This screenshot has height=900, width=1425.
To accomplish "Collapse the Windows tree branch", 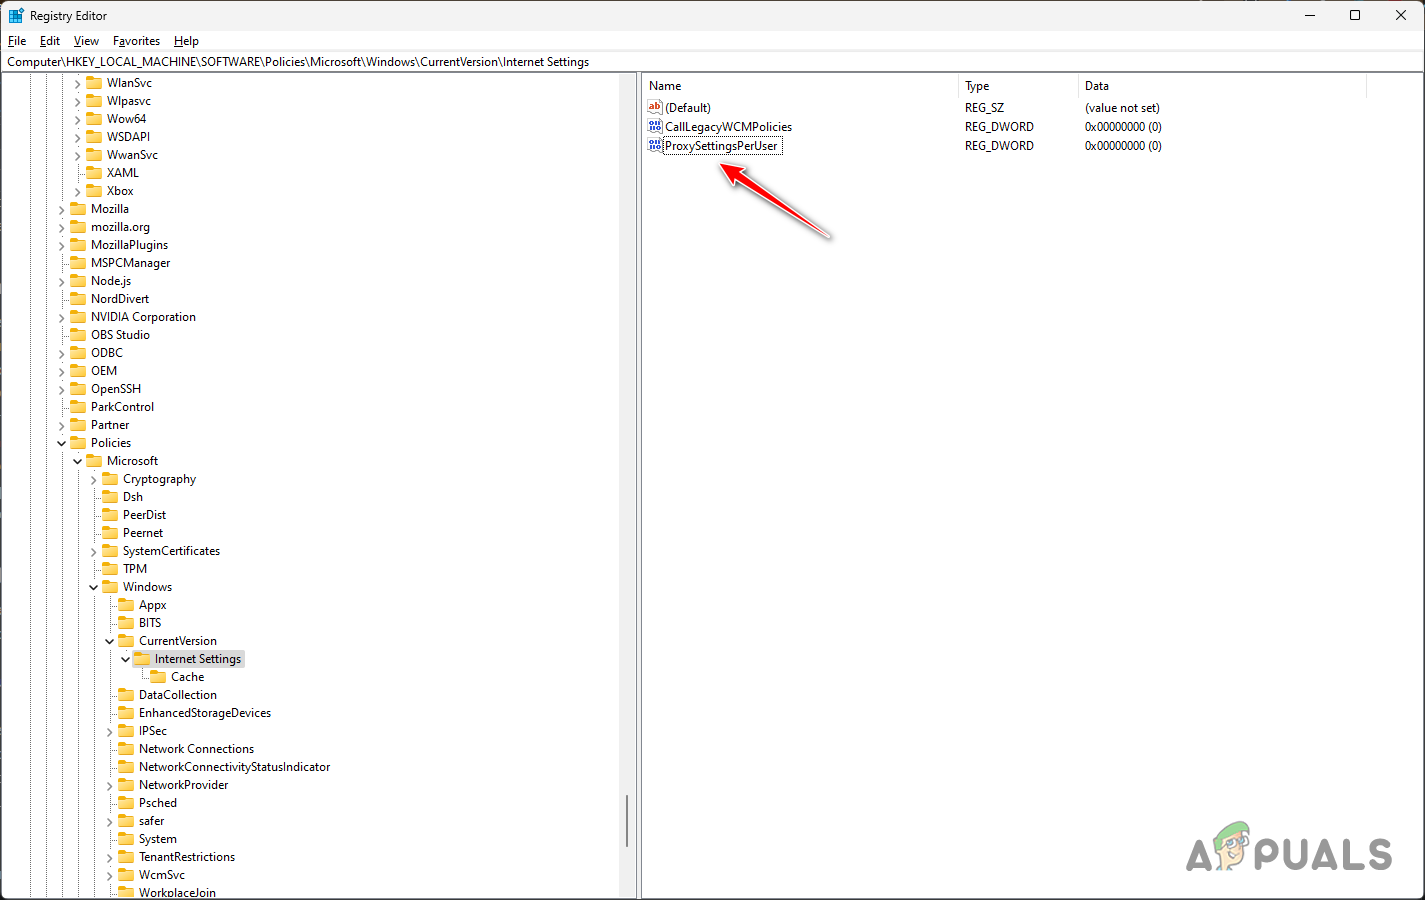I will pyautogui.click(x=93, y=586).
